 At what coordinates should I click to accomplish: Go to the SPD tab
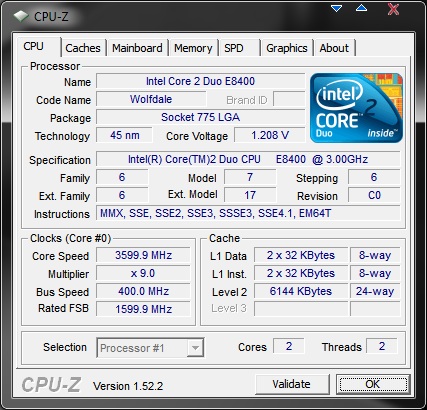point(239,48)
